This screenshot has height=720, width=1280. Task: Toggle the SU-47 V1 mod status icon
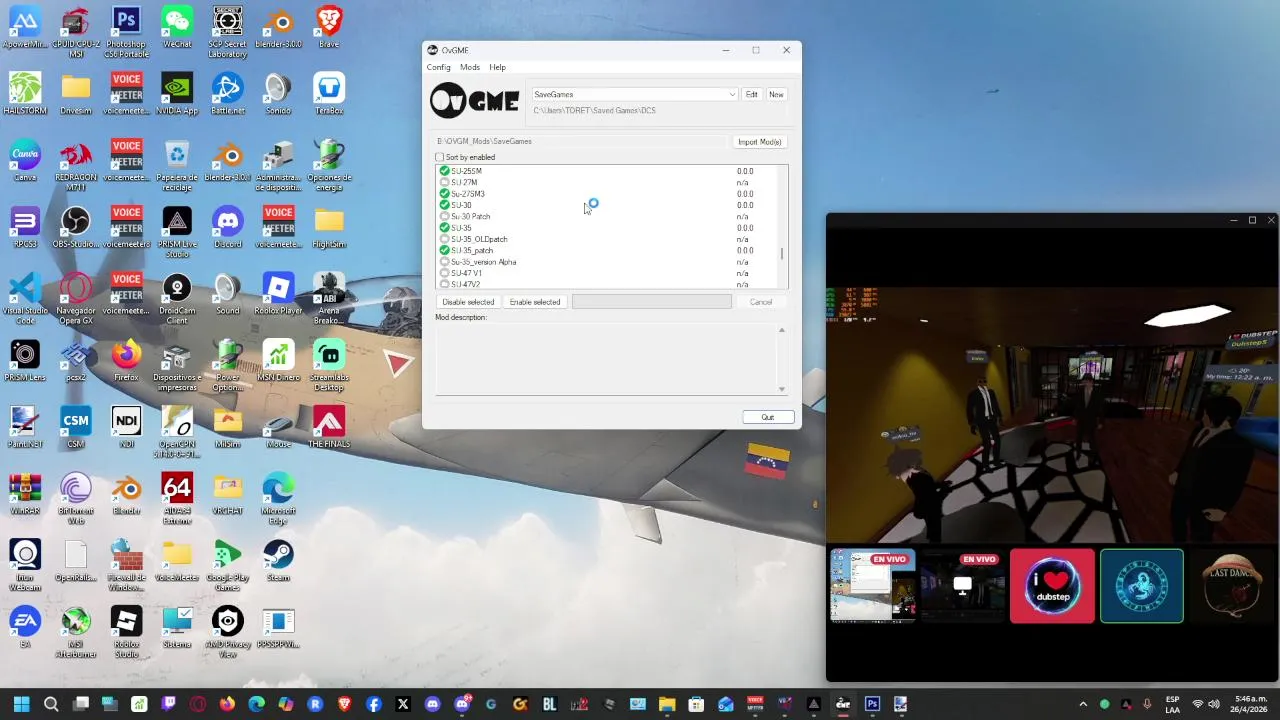click(445, 273)
